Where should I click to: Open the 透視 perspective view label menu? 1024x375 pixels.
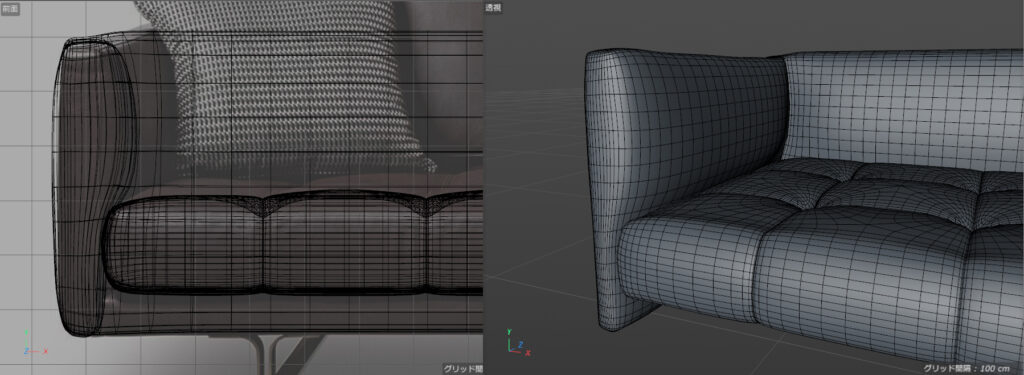tap(493, 8)
